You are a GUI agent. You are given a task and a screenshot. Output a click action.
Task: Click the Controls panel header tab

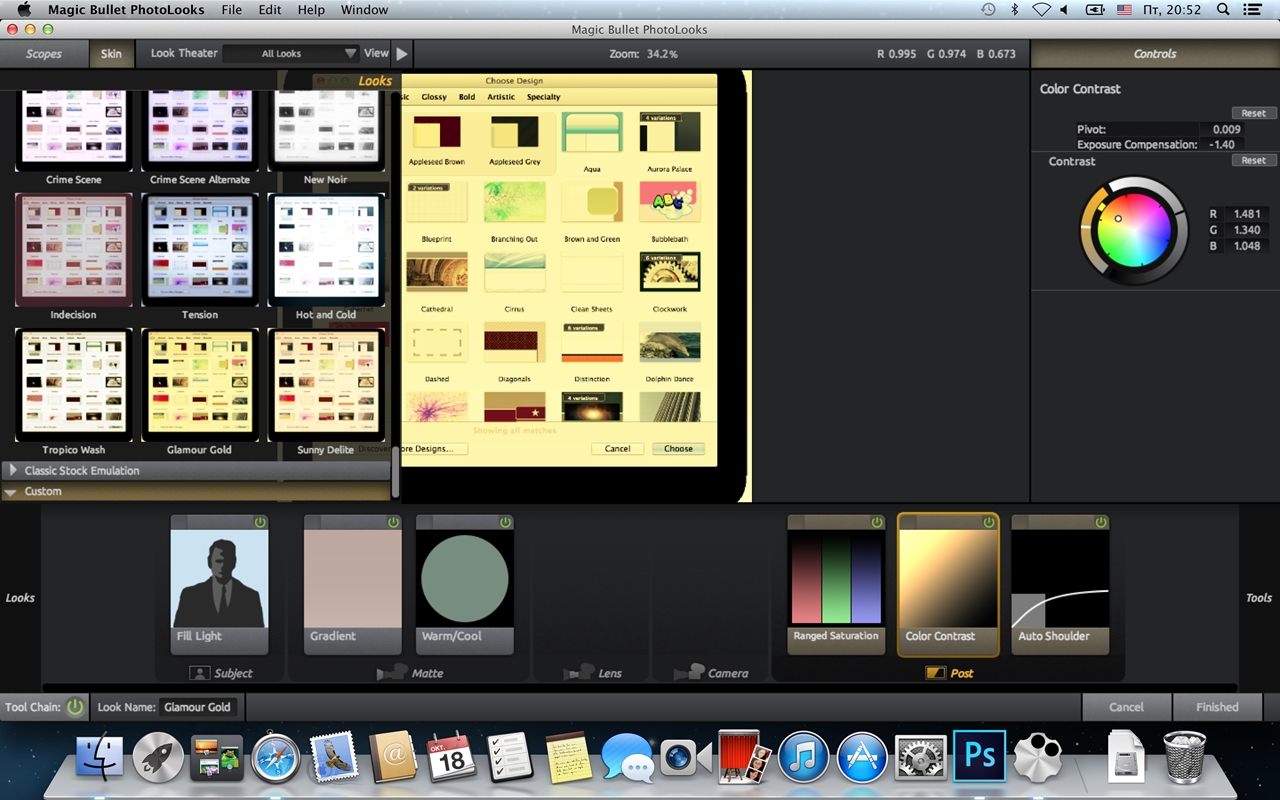click(1155, 54)
